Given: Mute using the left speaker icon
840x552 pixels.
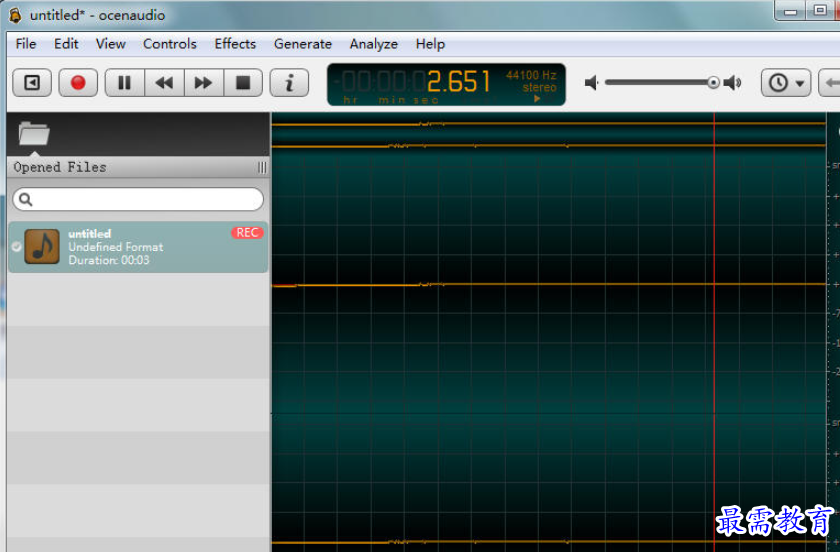Looking at the screenshot, I should (x=591, y=83).
